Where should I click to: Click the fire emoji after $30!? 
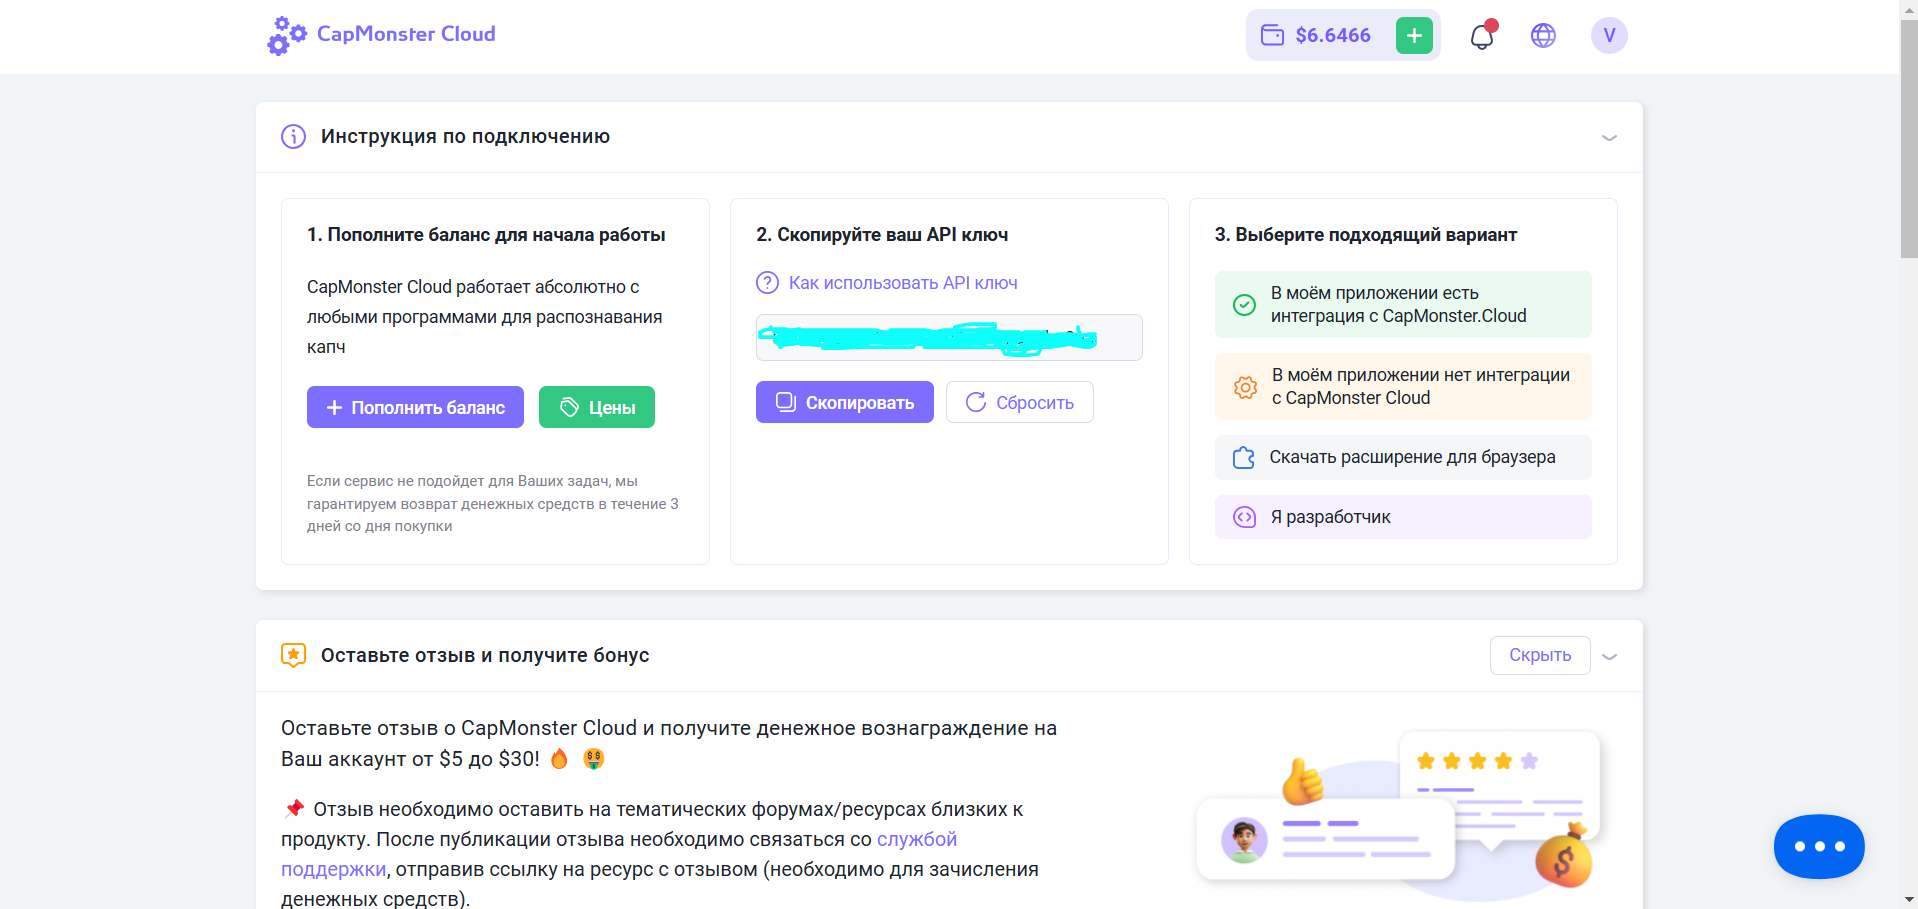560,759
